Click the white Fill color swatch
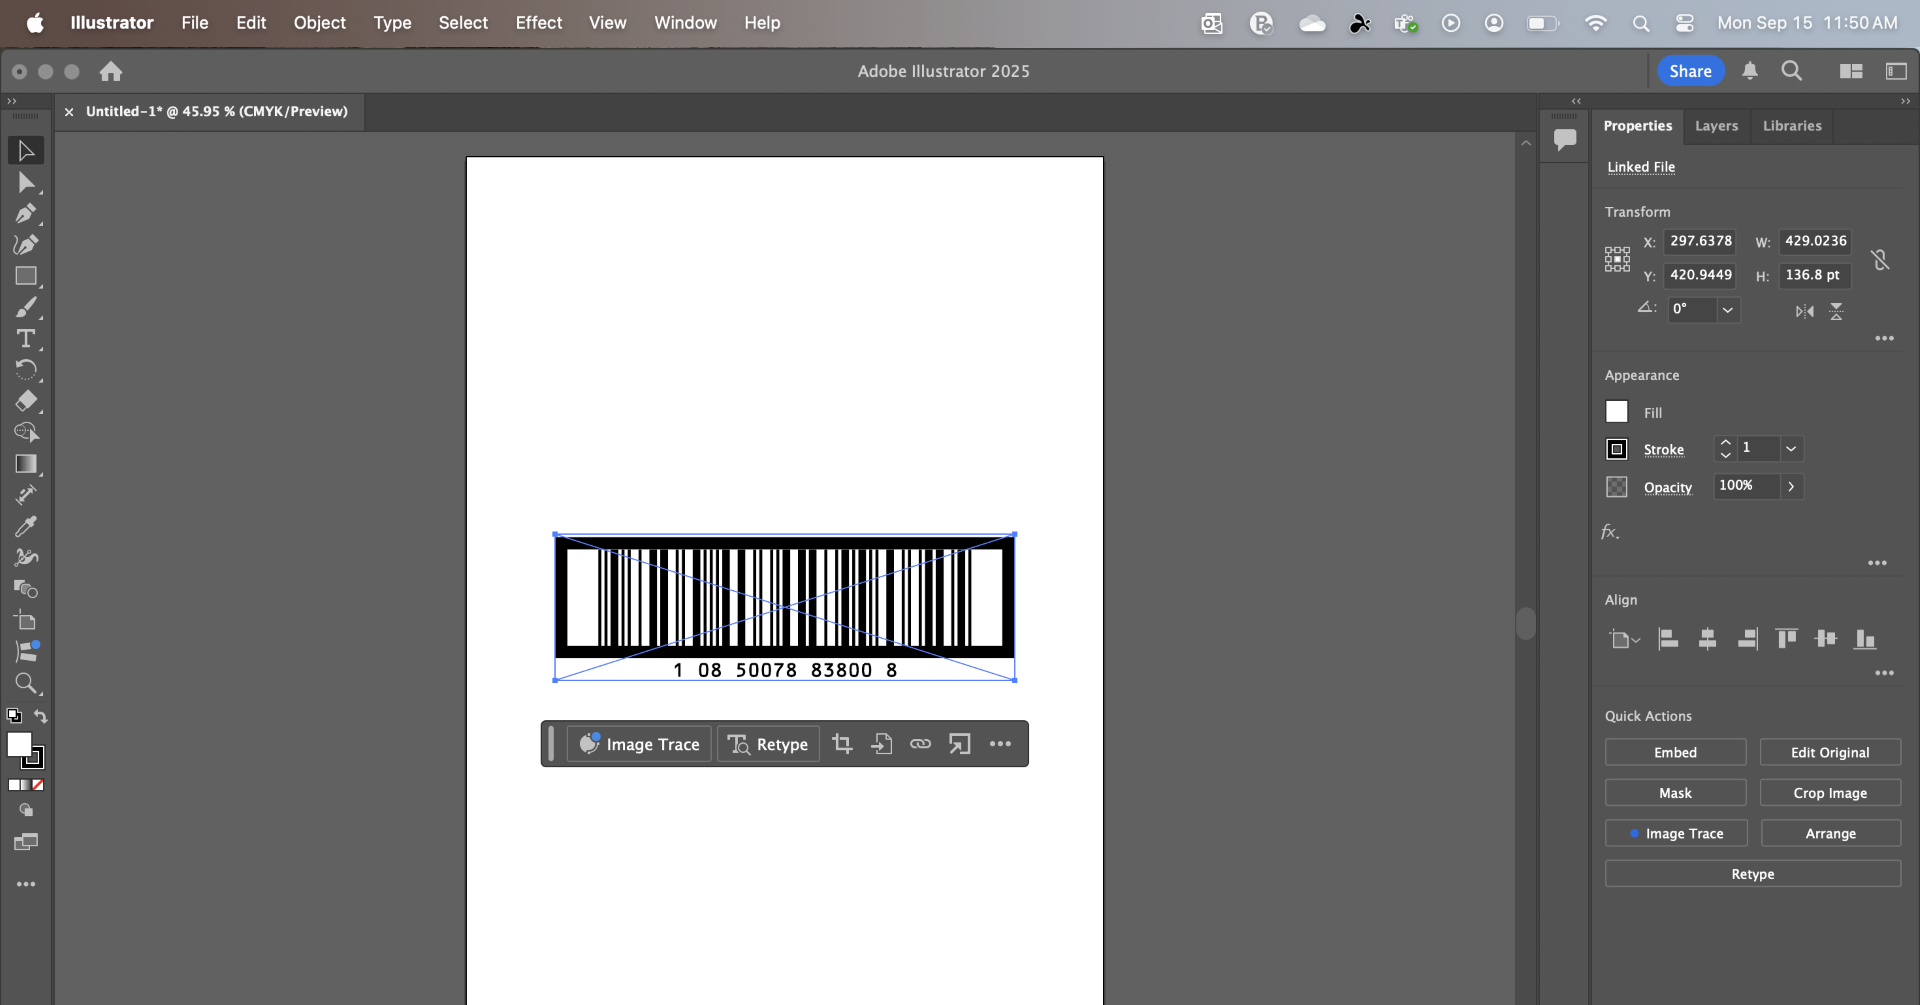The height and width of the screenshot is (1005, 1920). (x=1617, y=412)
